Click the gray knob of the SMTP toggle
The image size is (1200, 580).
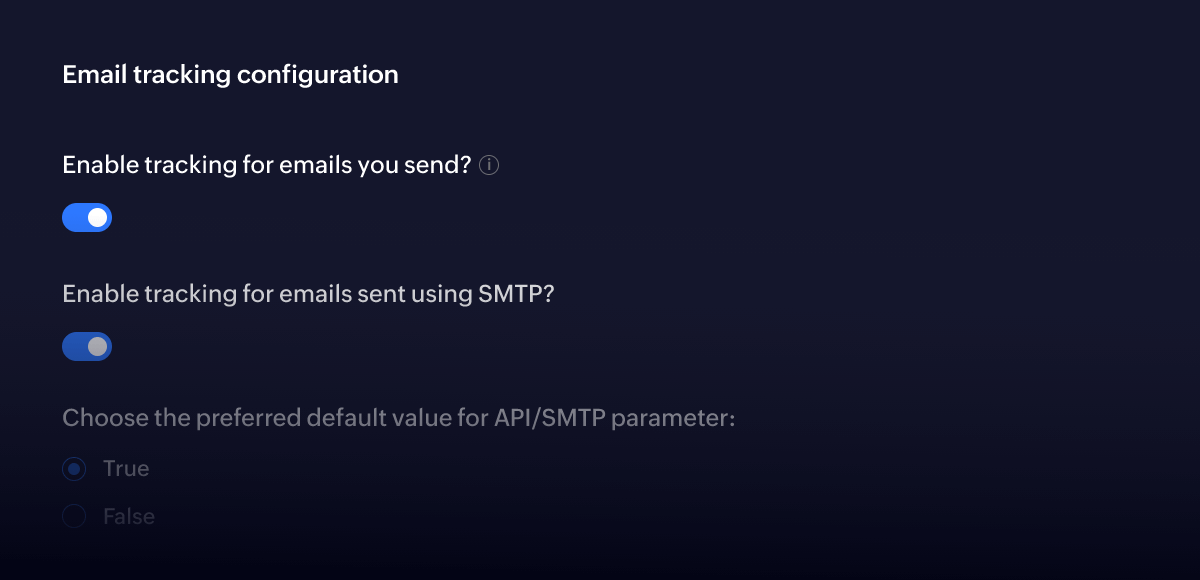coord(97,347)
